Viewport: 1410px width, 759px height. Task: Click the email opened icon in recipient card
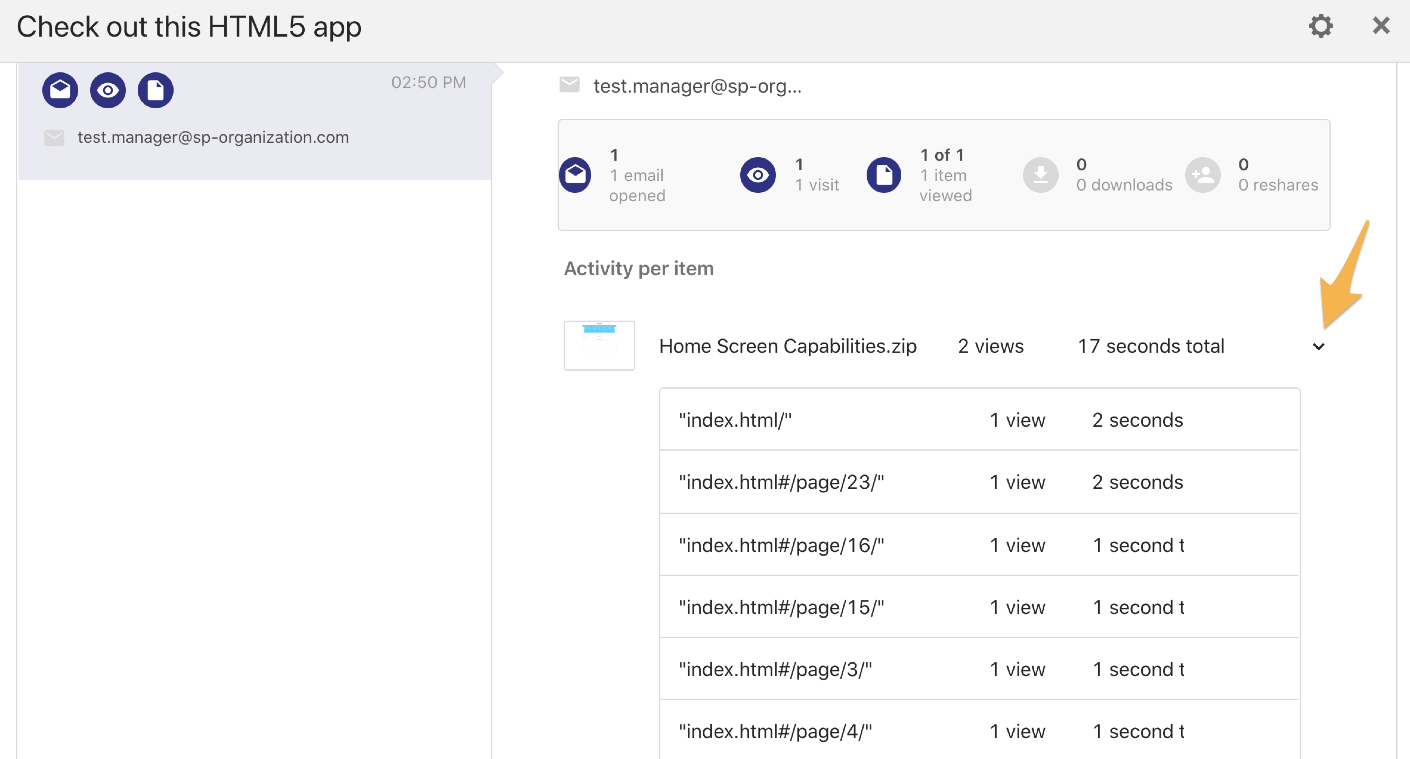point(60,90)
